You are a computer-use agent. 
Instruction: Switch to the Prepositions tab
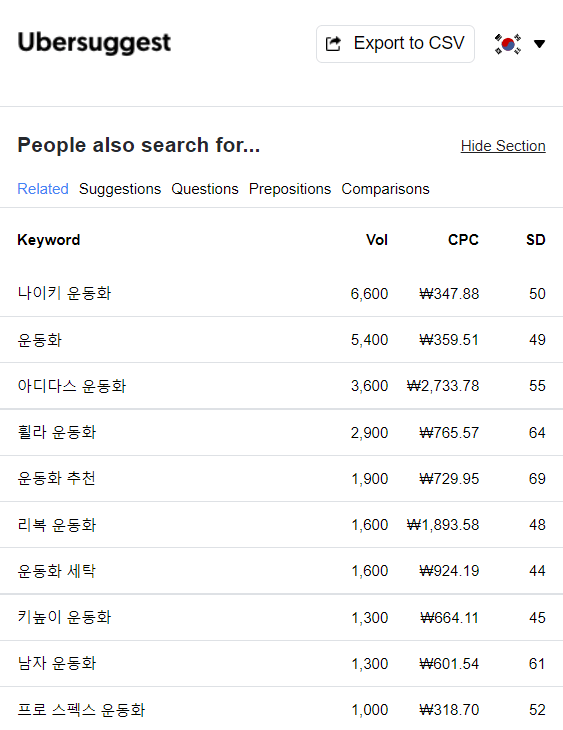290,189
